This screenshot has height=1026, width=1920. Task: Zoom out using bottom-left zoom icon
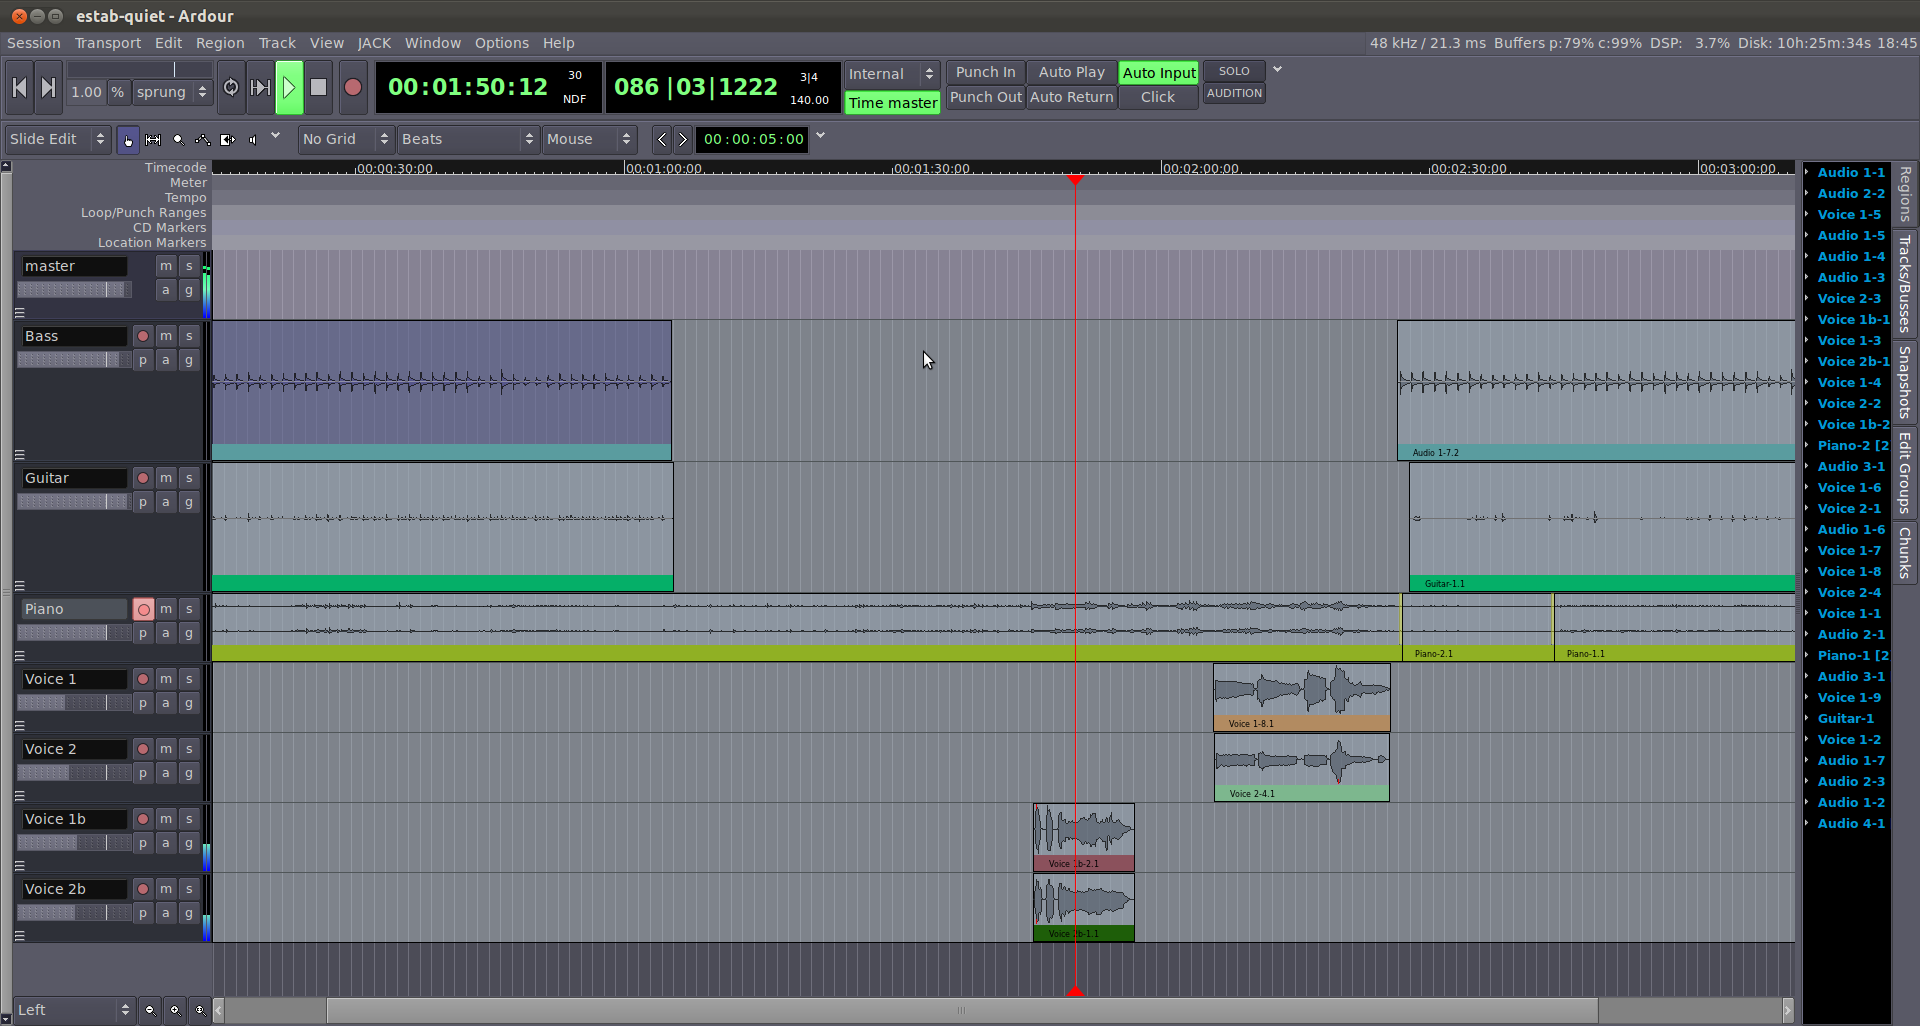pyautogui.click(x=150, y=1010)
